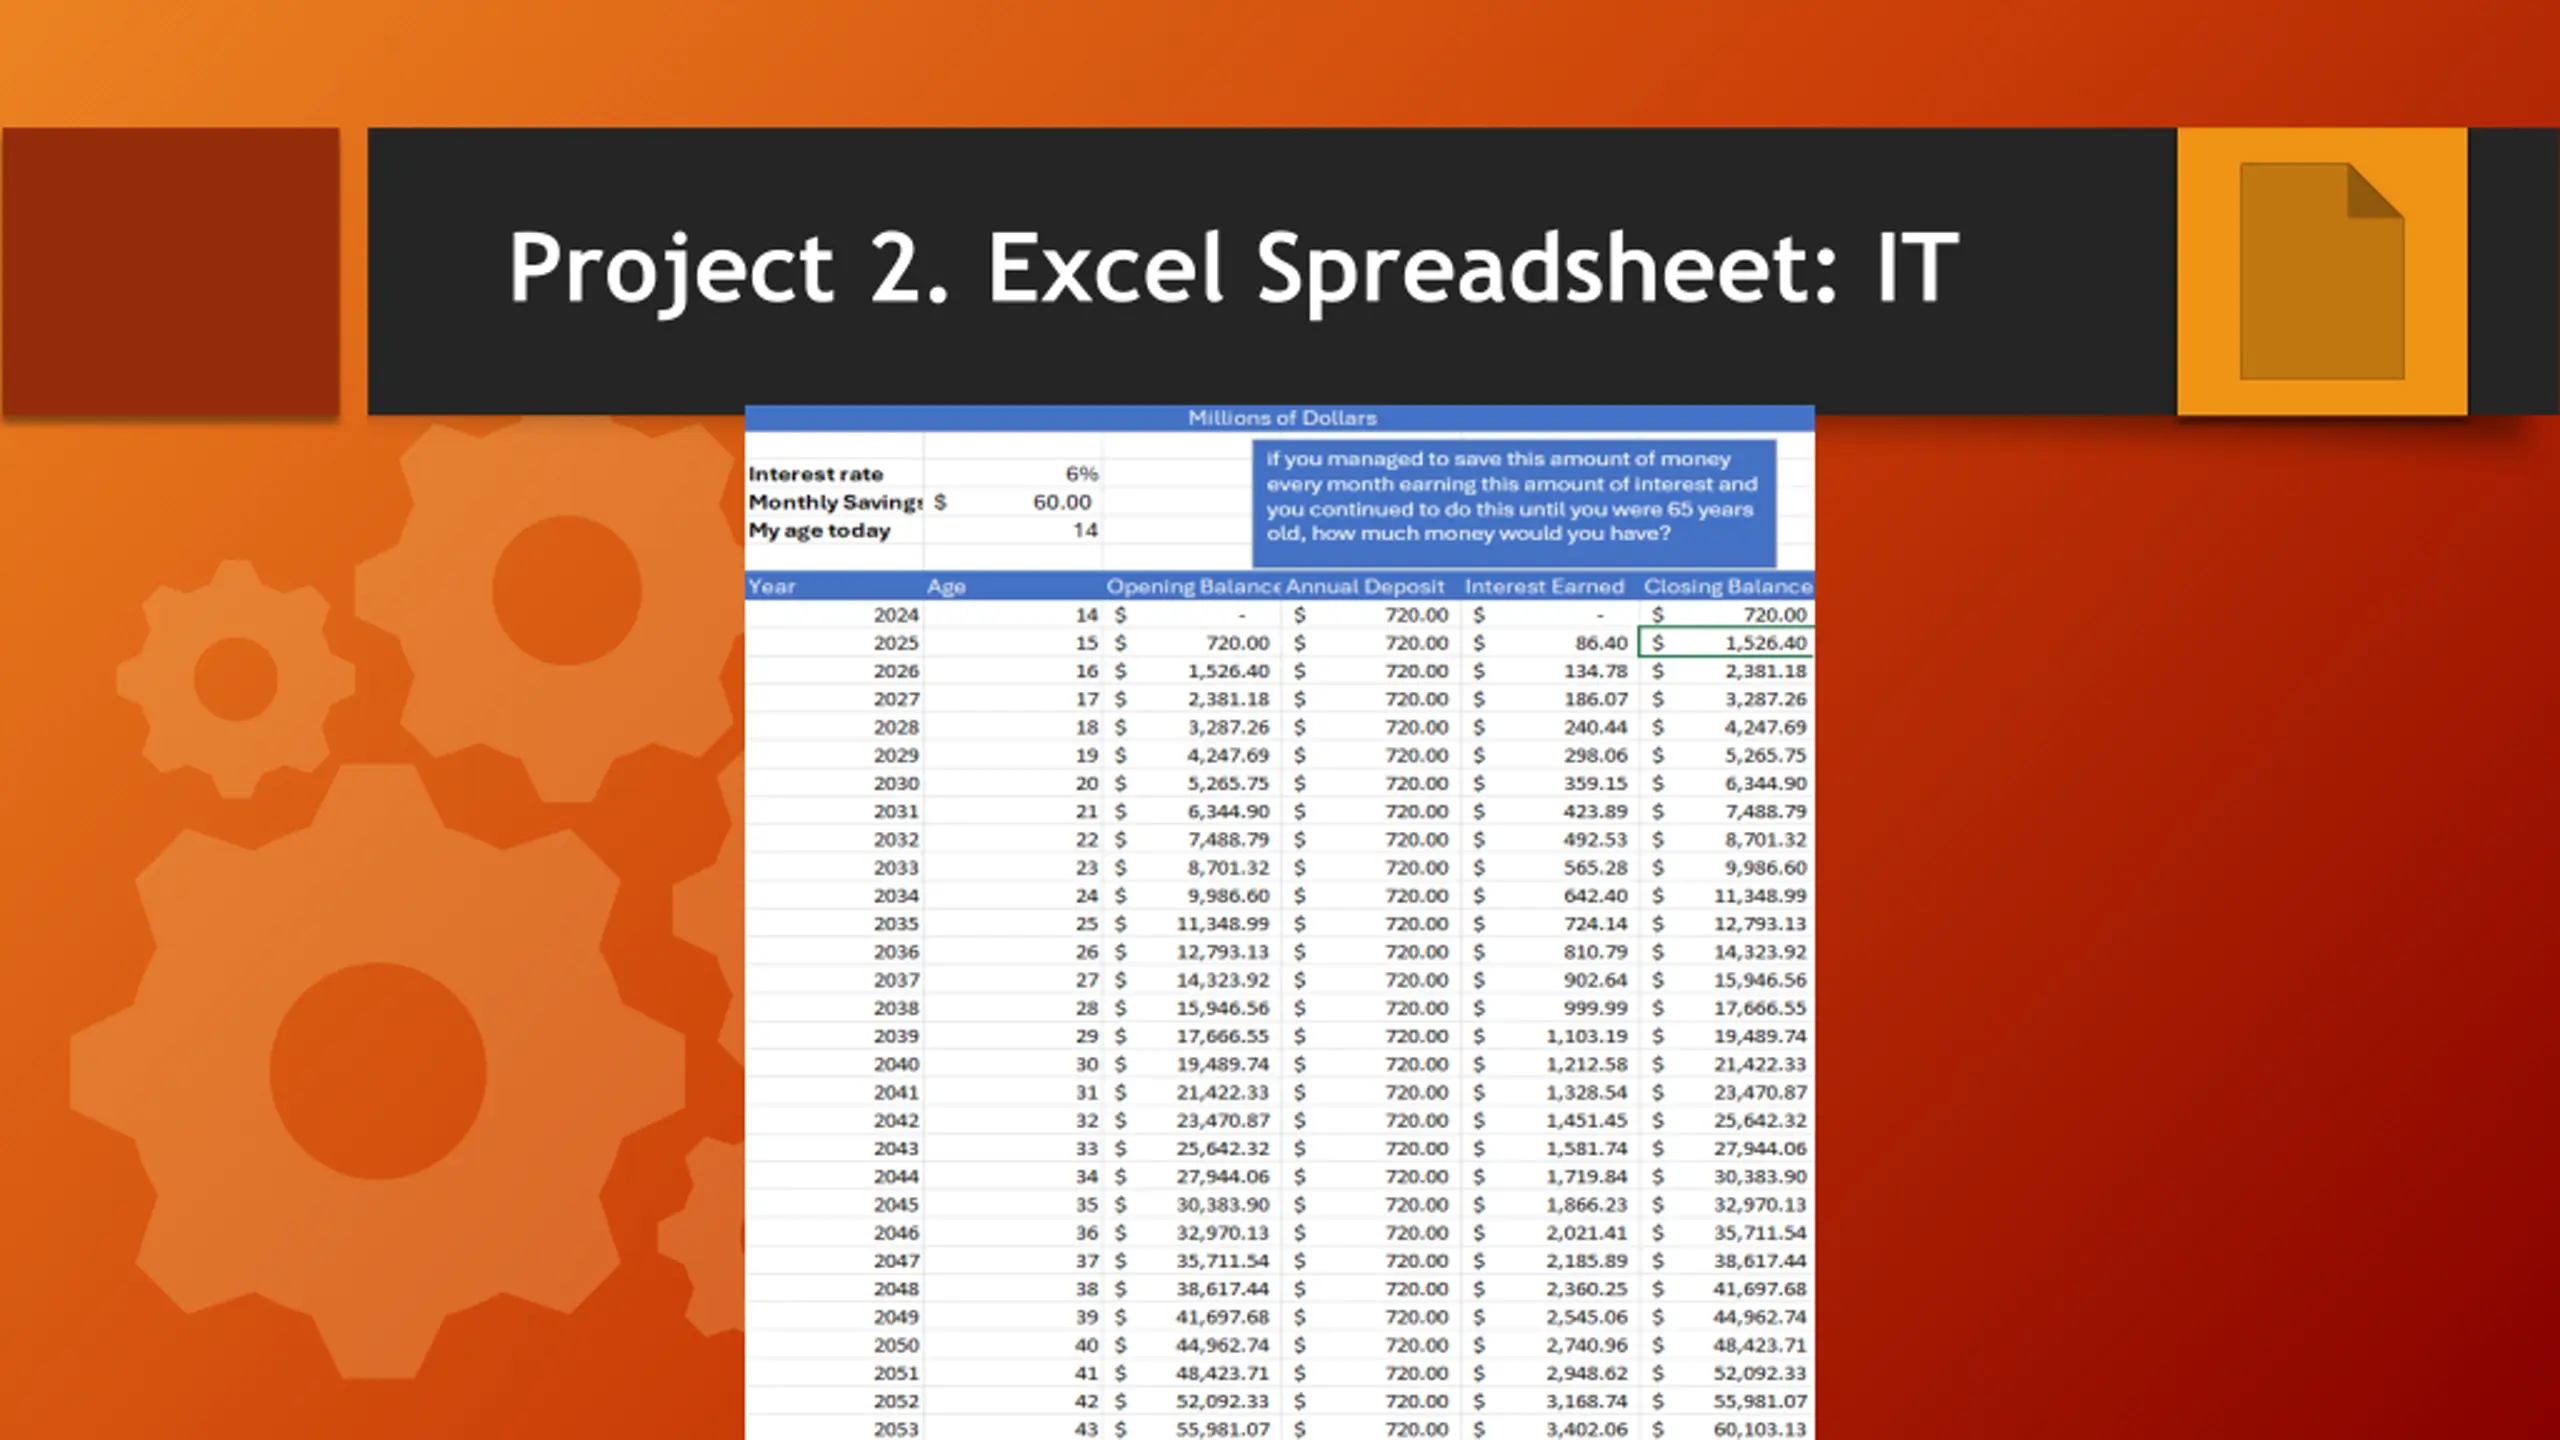
Task: Click the 'Interest rate' label cell
Action: [x=816, y=474]
